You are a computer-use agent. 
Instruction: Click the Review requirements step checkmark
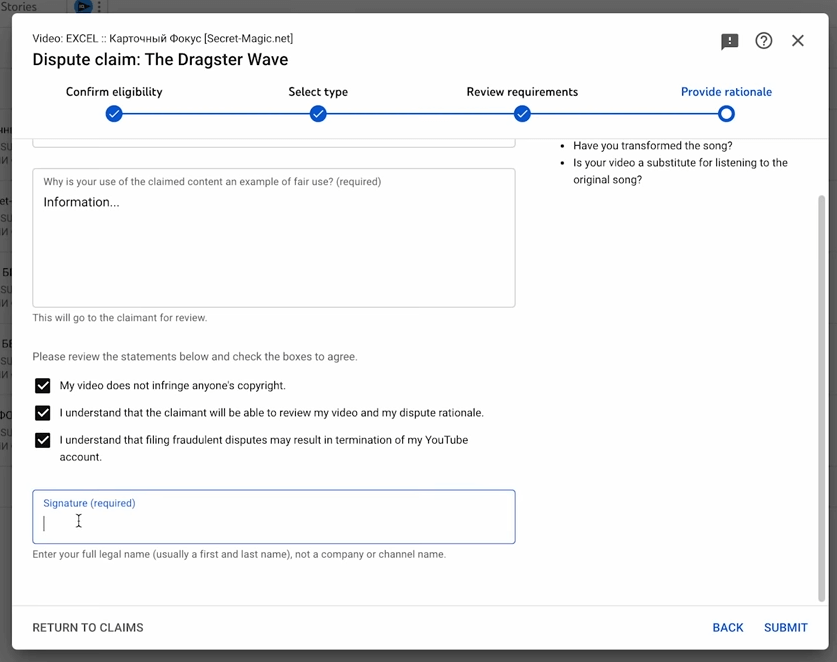pos(522,114)
